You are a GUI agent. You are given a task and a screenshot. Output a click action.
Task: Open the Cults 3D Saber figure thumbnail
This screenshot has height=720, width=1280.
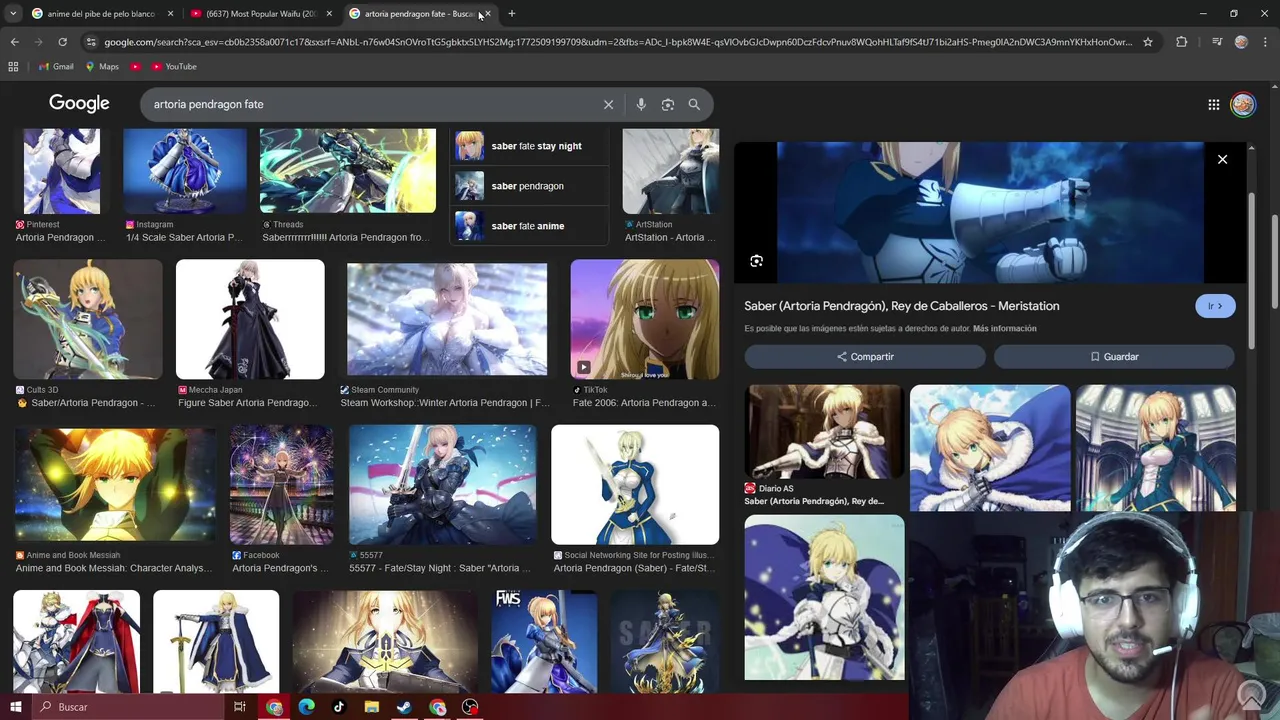pyautogui.click(x=88, y=320)
